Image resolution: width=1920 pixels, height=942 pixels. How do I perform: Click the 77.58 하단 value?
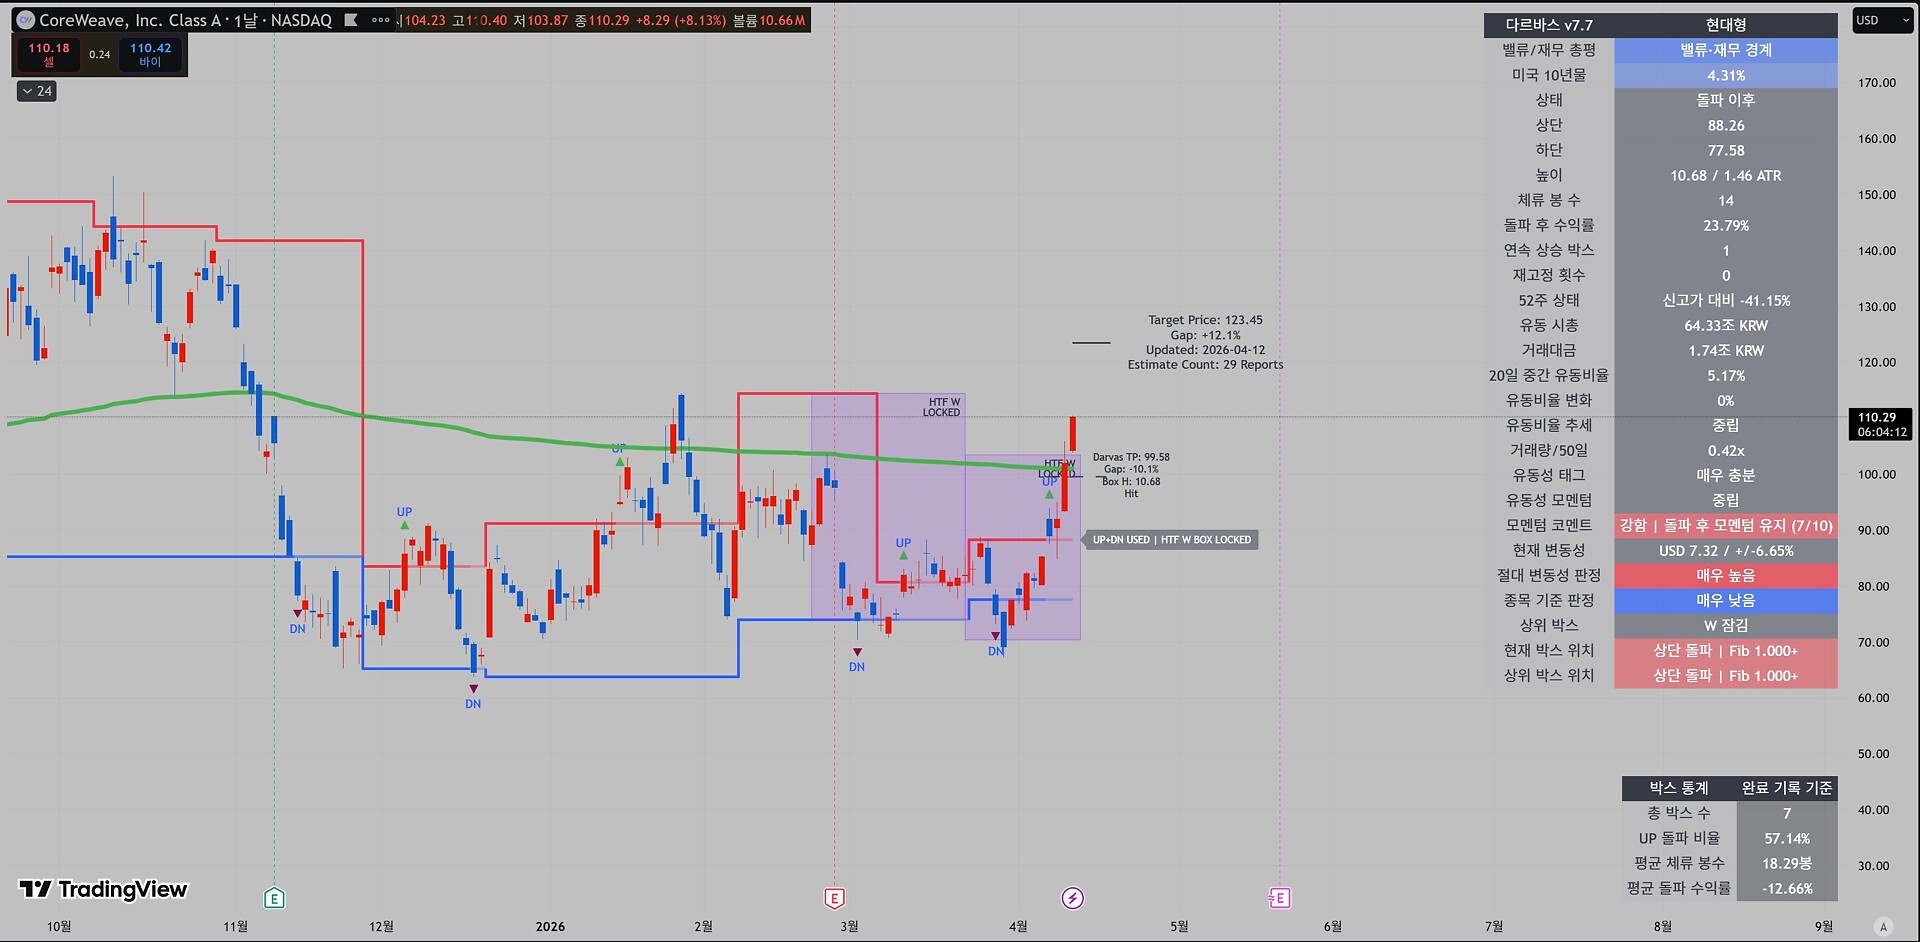coord(1726,150)
